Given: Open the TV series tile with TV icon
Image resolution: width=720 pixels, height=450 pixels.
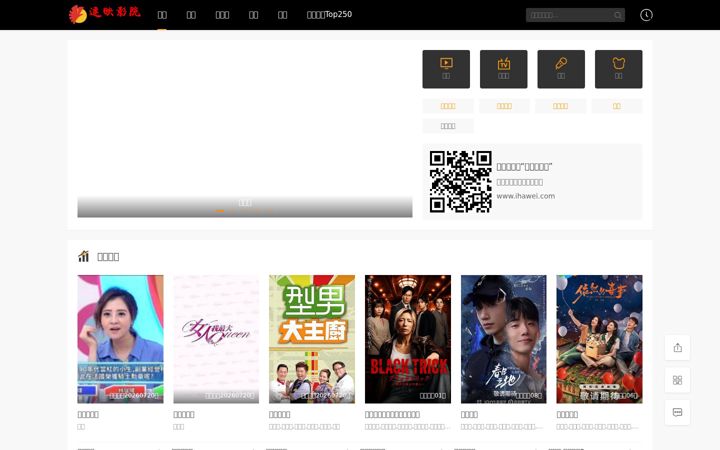Looking at the screenshot, I should [x=504, y=69].
